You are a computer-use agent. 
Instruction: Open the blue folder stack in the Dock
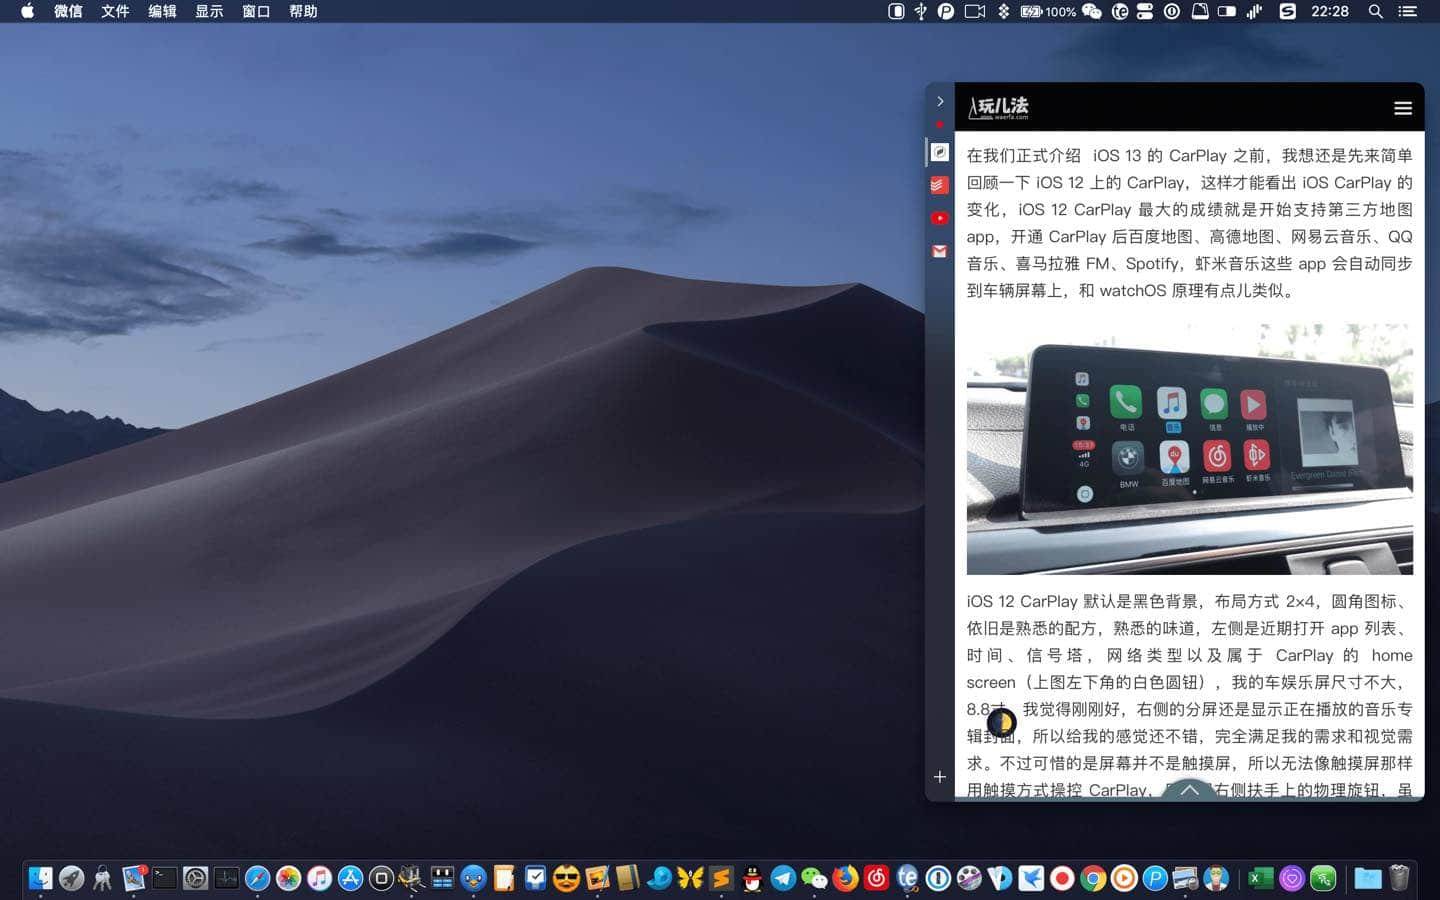point(1367,878)
